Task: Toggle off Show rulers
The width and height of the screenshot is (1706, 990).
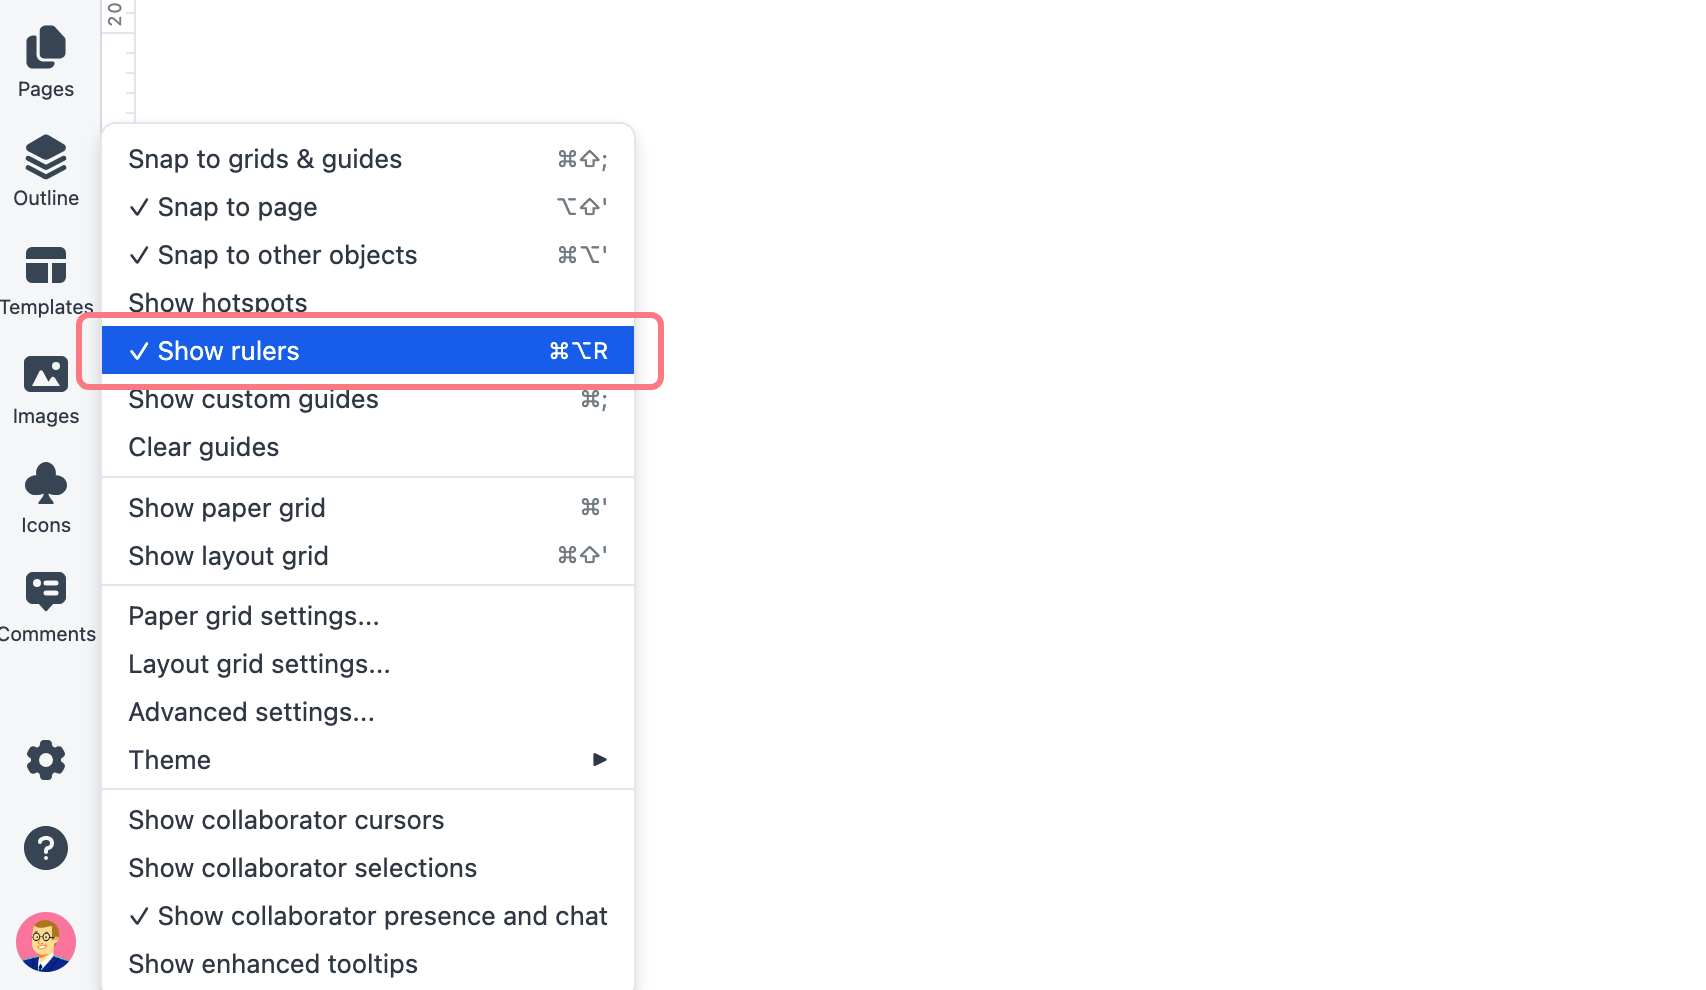Action: (x=368, y=351)
